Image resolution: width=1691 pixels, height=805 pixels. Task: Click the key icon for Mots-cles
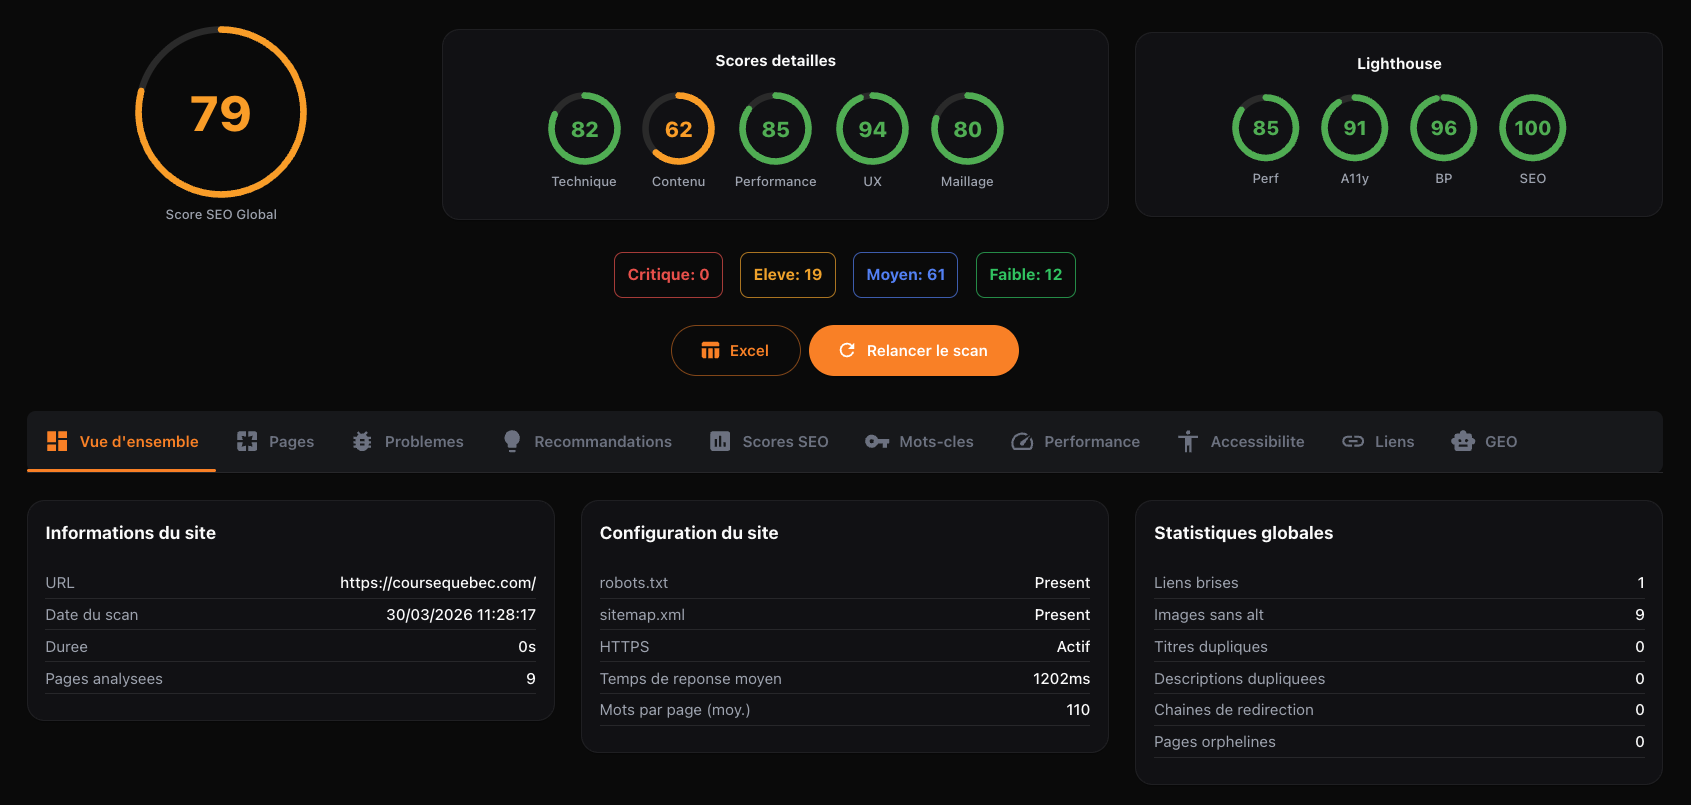pos(877,441)
